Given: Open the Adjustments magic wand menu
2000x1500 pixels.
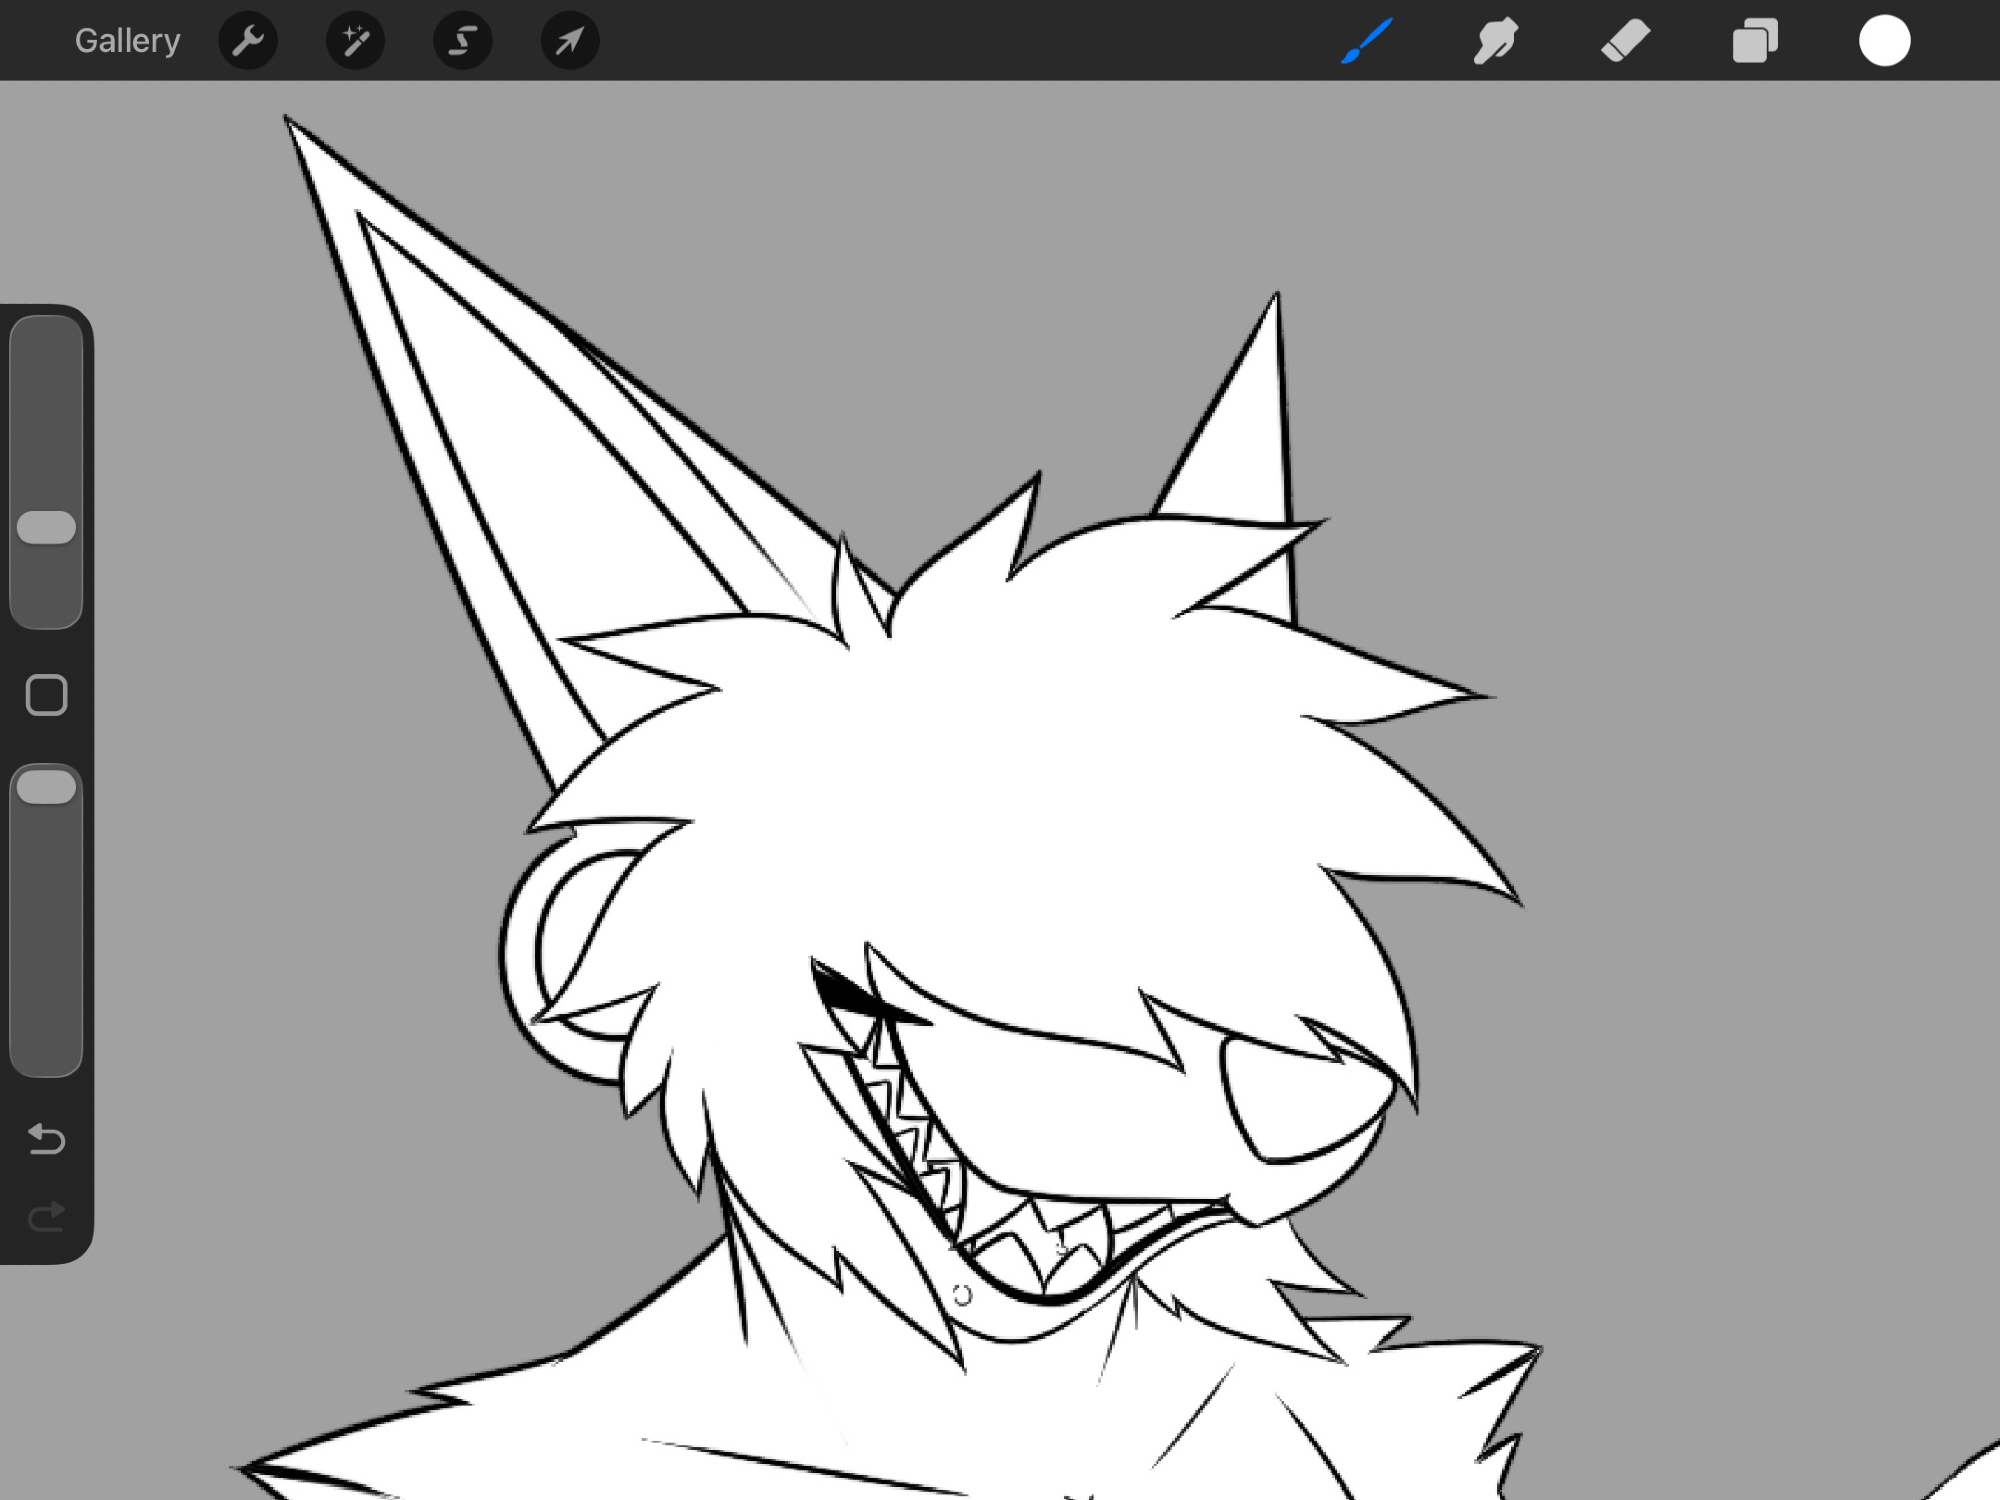Looking at the screenshot, I should [355, 41].
